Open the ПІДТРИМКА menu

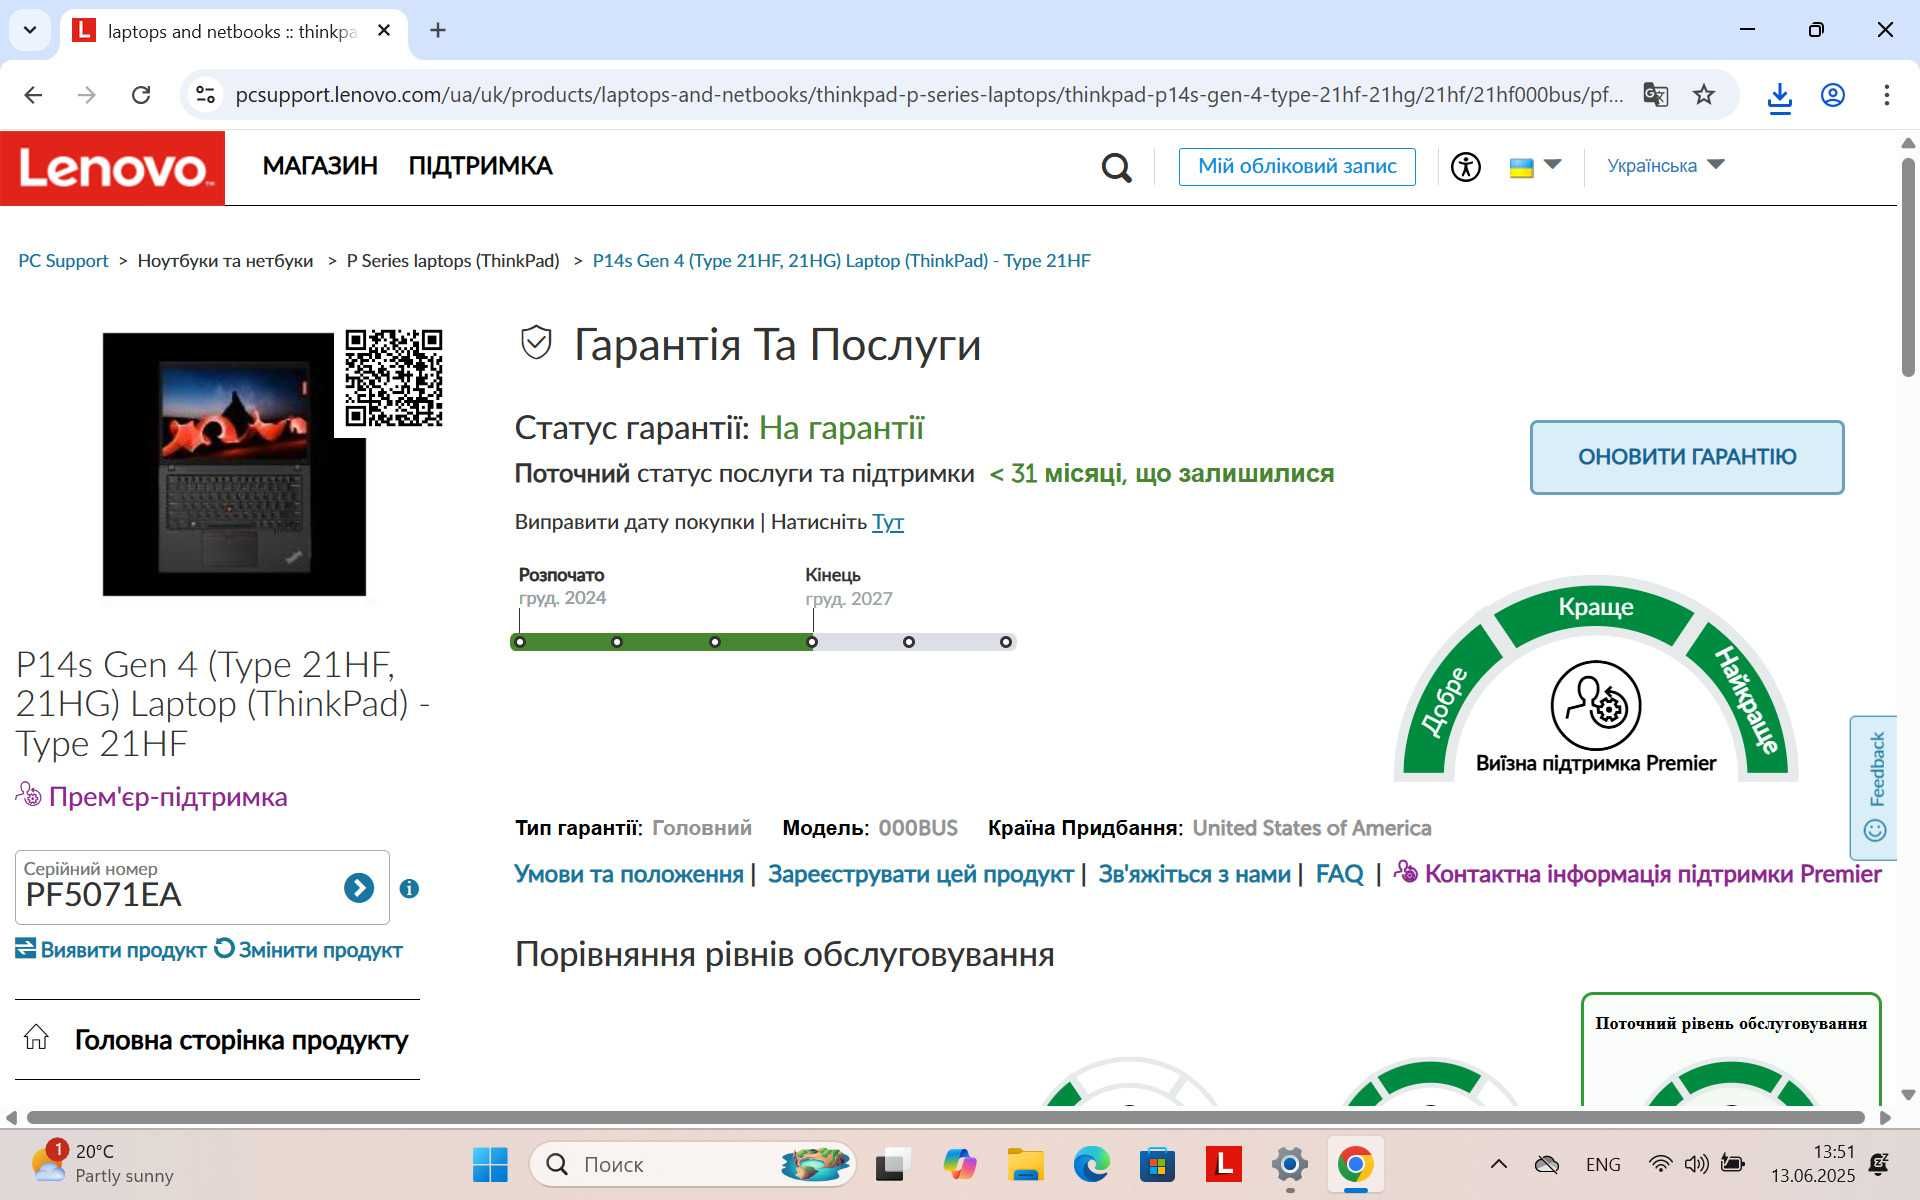click(480, 166)
